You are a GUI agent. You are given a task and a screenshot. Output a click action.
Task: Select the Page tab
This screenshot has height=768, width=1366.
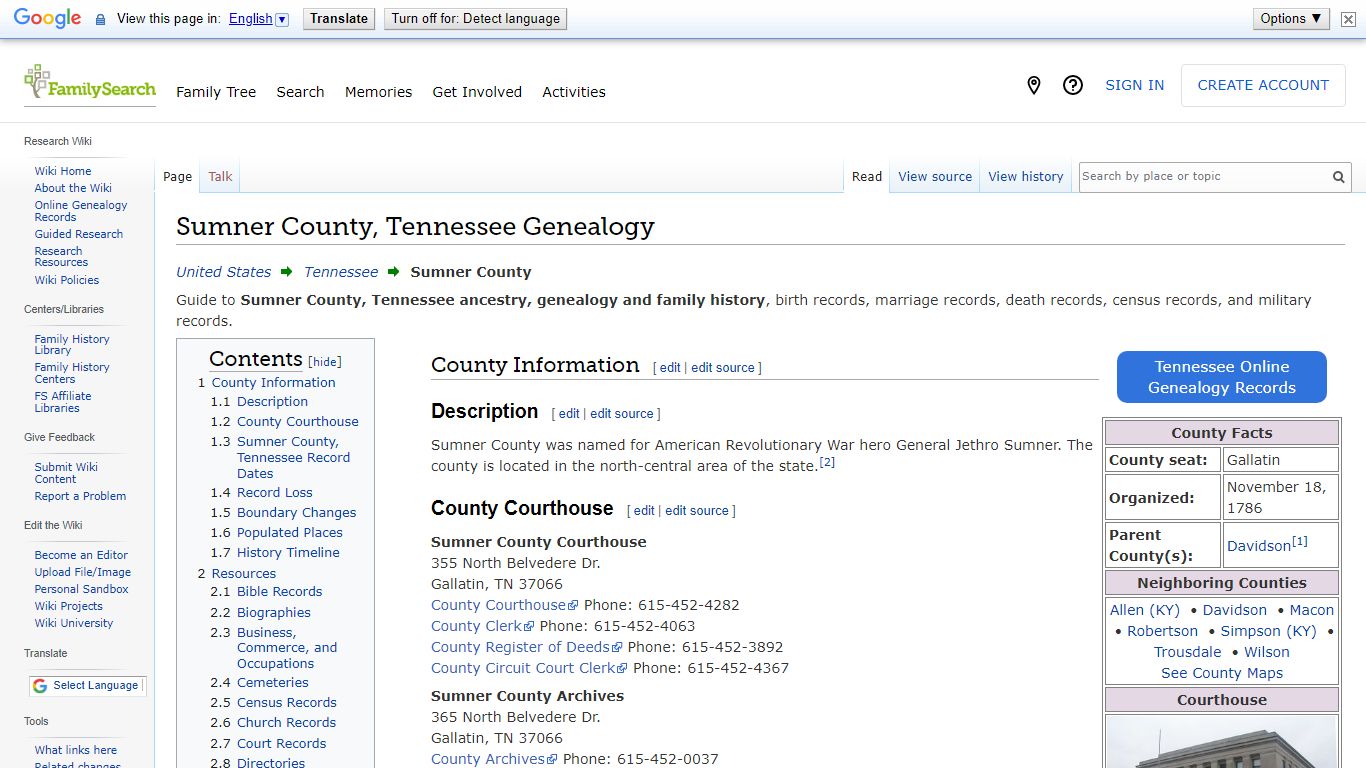click(x=177, y=177)
